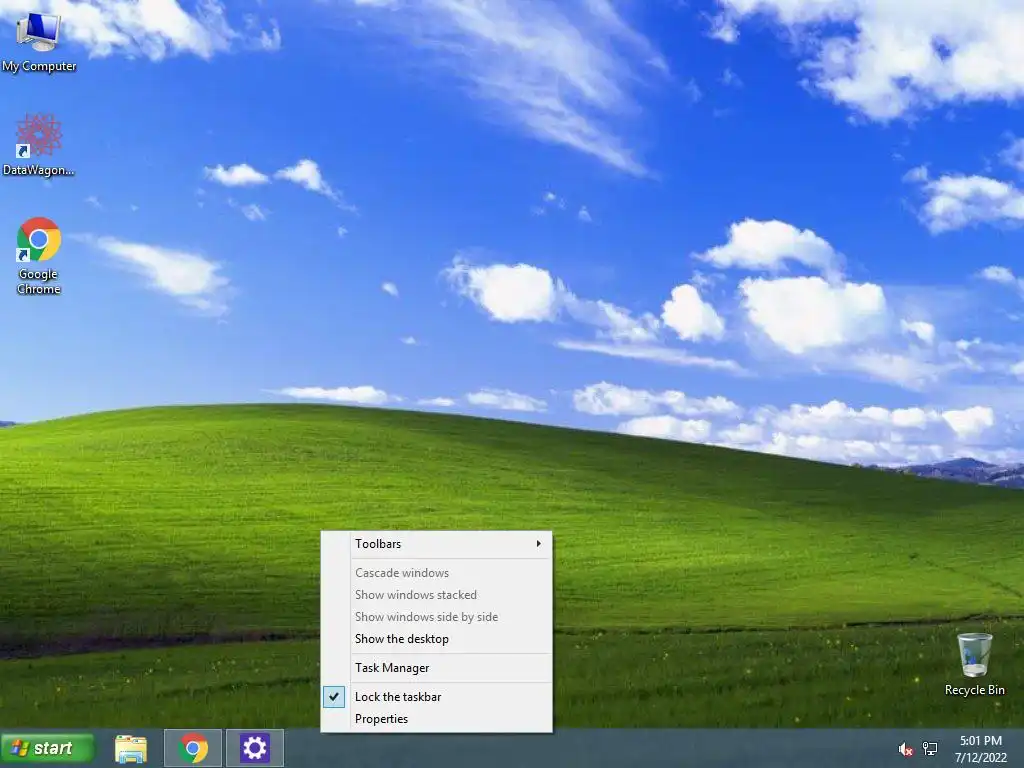Select the Recycle Bin icon
Image resolution: width=1024 pixels, height=768 pixels.
pyautogui.click(x=974, y=664)
